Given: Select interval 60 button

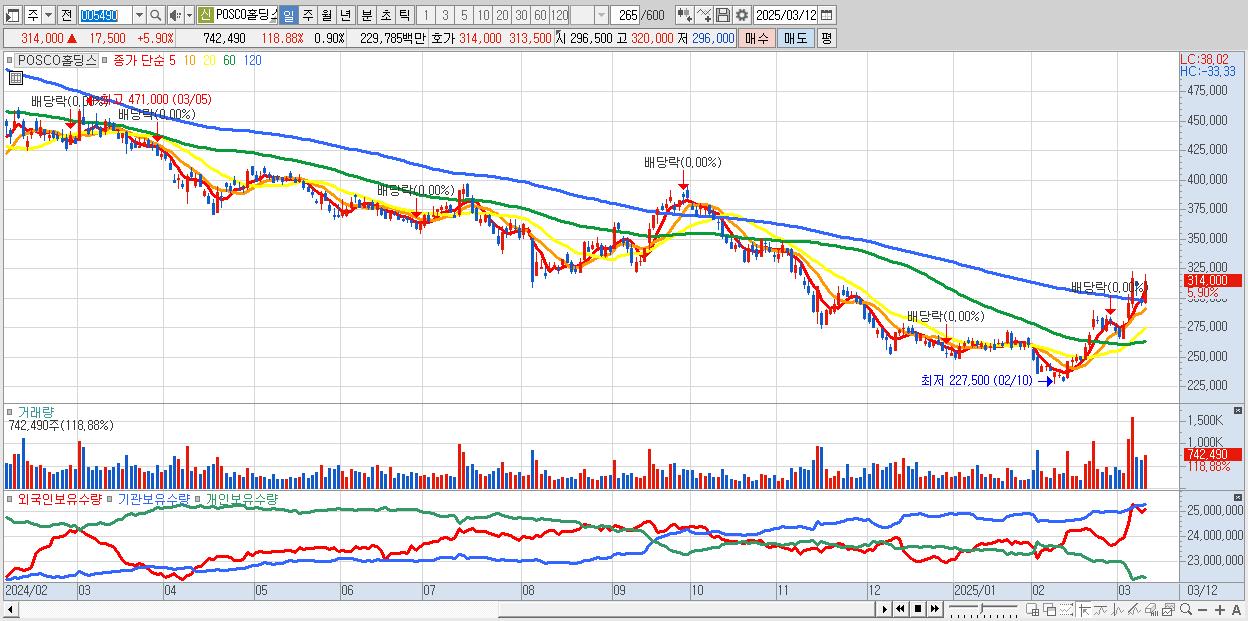Looking at the screenshot, I should (x=540, y=15).
